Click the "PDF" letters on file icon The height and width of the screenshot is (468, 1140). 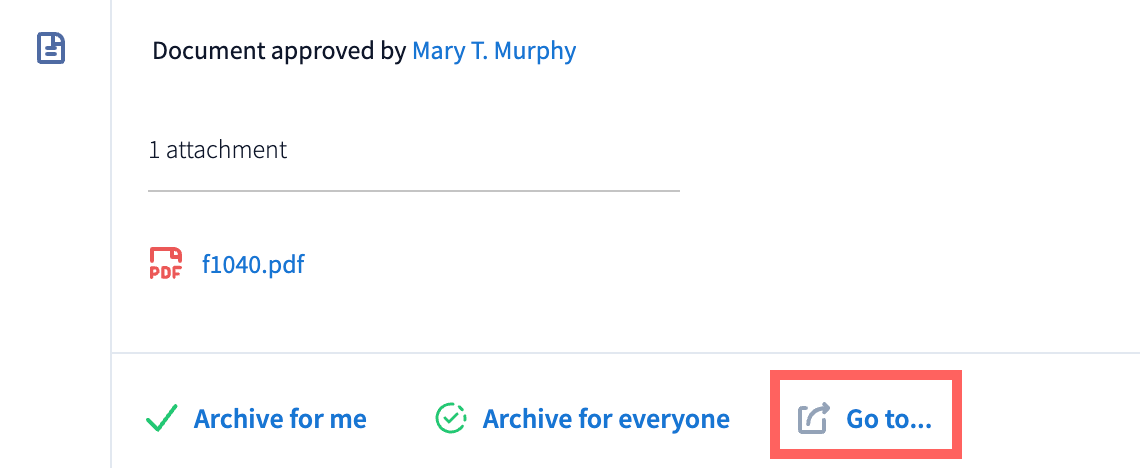point(165,272)
